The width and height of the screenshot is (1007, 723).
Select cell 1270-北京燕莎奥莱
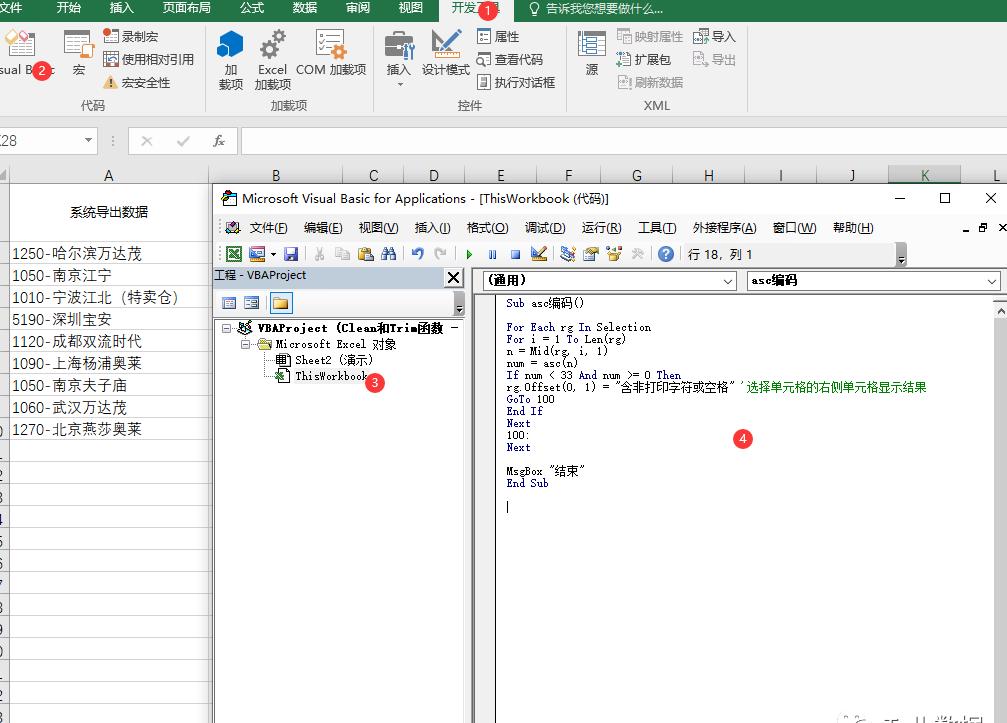[110, 429]
